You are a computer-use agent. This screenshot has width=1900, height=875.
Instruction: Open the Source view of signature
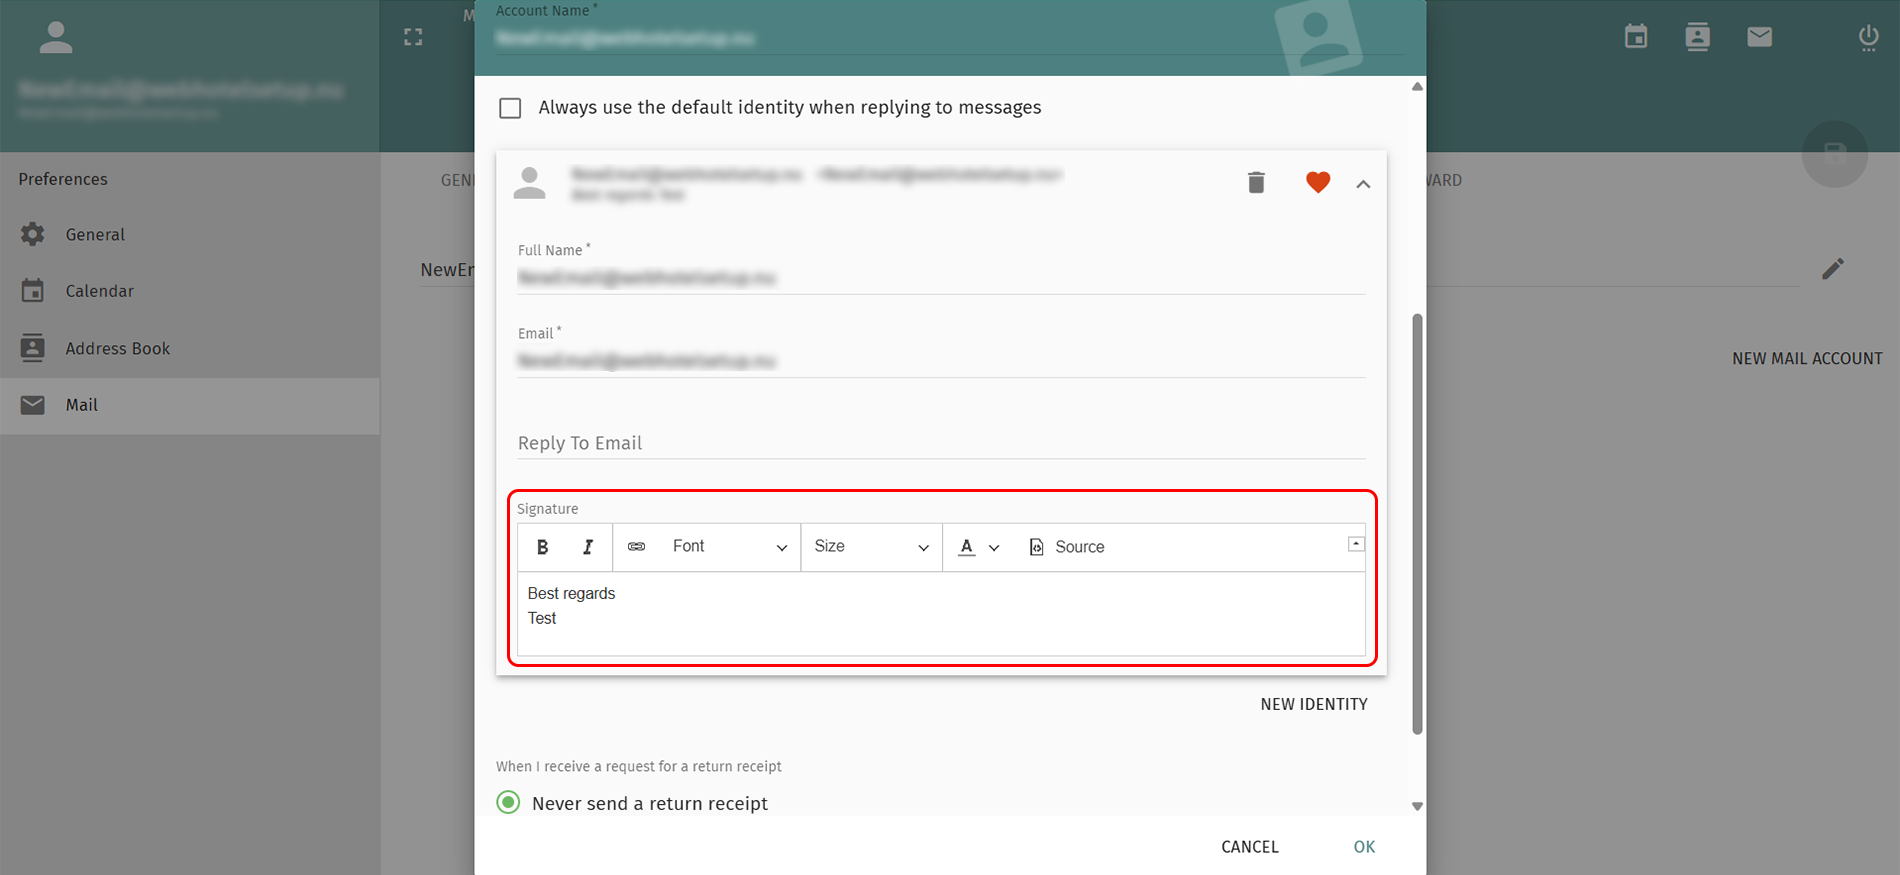(1067, 547)
